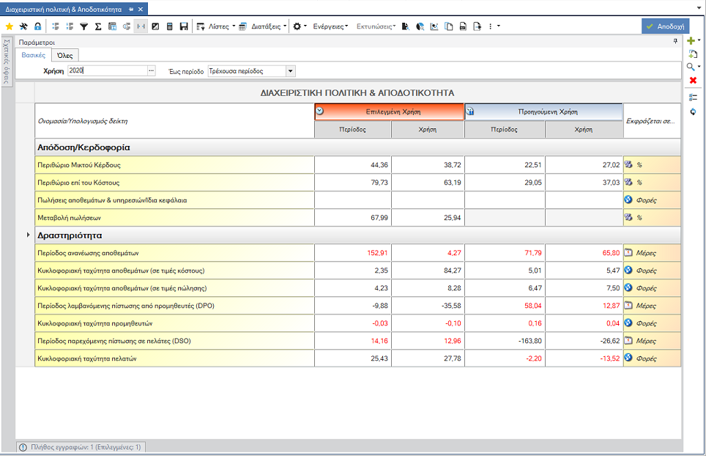Click the magnifier search icon at right
706x456 pixels.
point(691,67)
